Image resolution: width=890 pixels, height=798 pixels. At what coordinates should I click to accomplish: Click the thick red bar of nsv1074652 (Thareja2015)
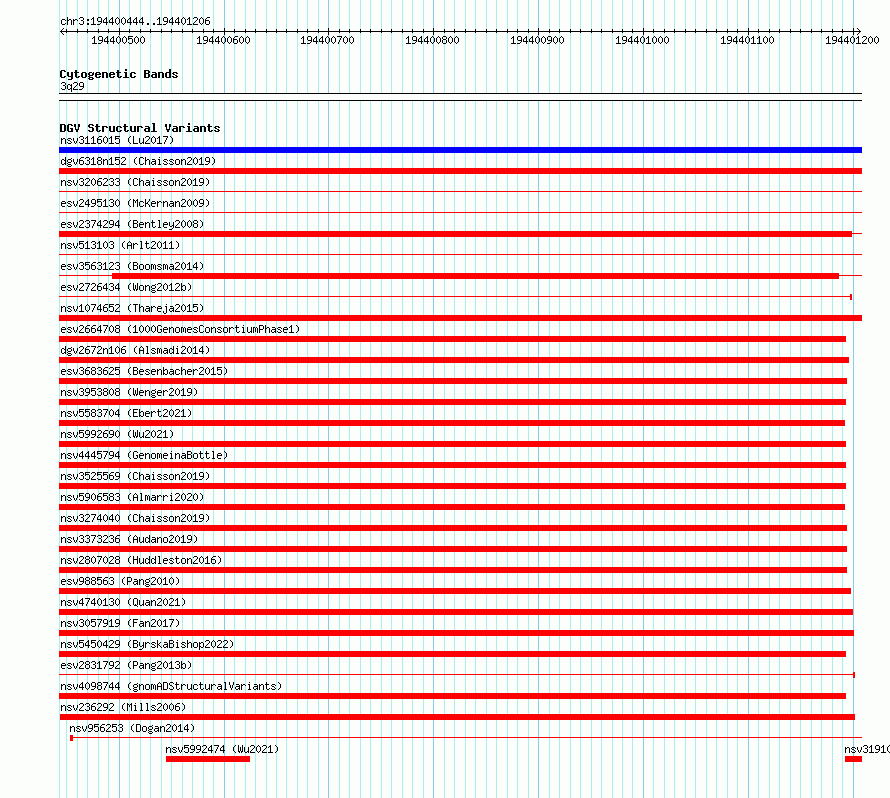point(460,318)
